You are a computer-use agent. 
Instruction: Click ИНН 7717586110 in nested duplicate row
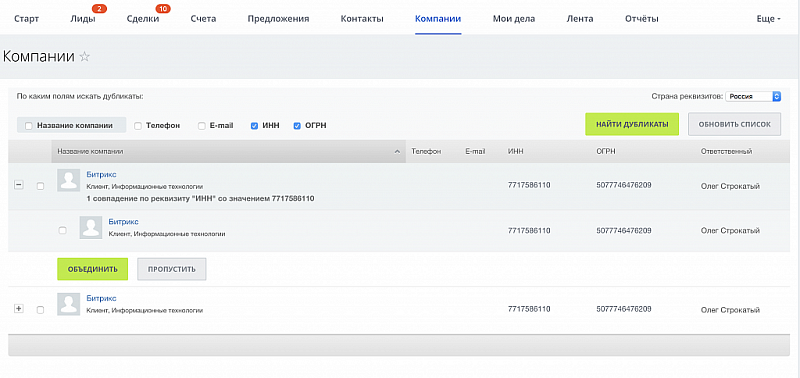click(529, 230)
